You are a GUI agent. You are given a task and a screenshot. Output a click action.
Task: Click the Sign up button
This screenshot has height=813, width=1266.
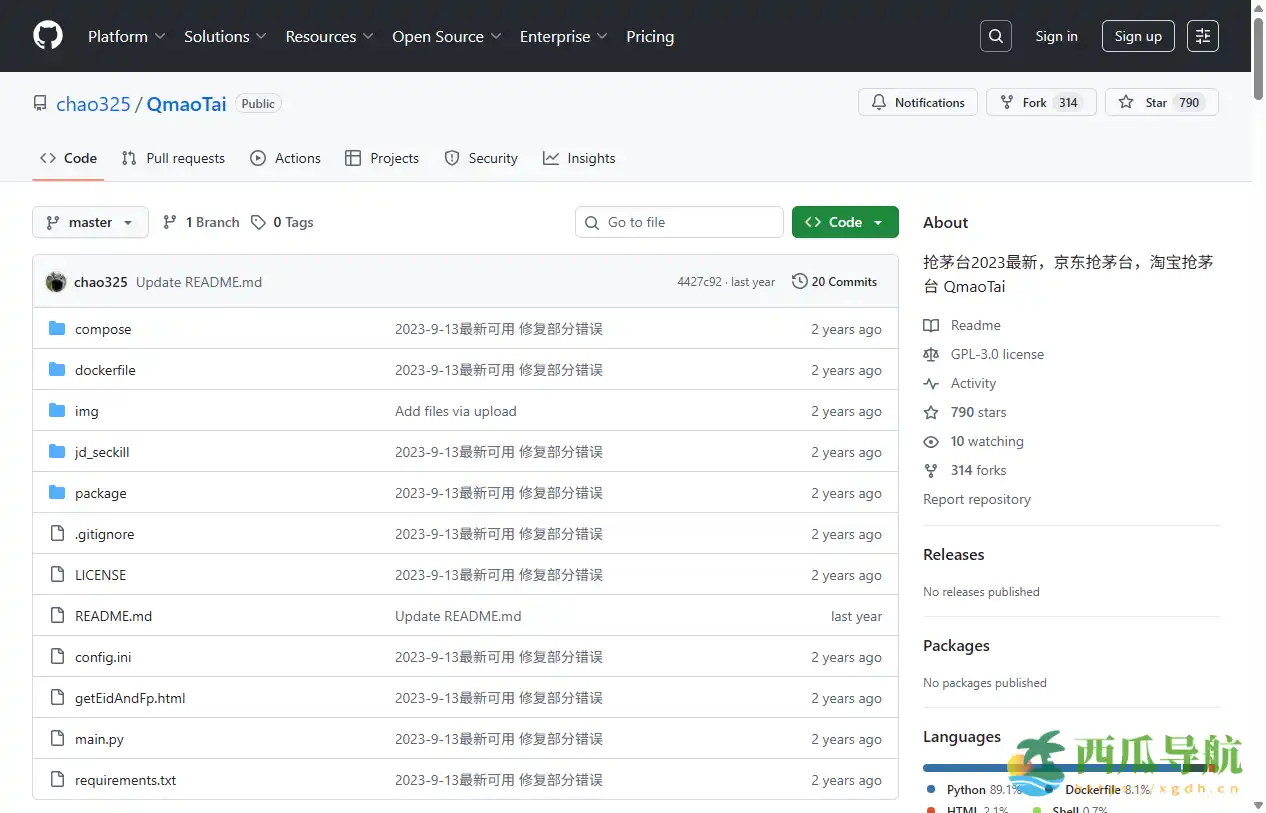point(1138,36)
